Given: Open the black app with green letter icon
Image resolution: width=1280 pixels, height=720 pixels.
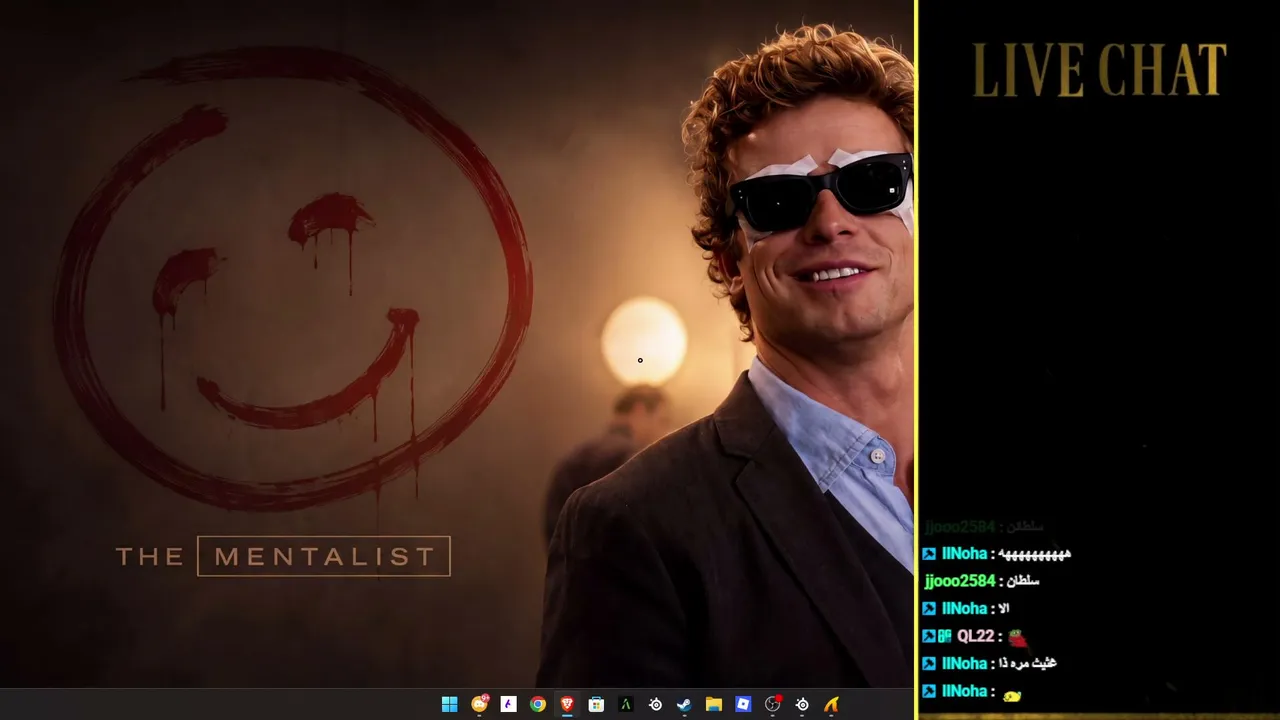Looking at the screenshot, I should point(626,704).
